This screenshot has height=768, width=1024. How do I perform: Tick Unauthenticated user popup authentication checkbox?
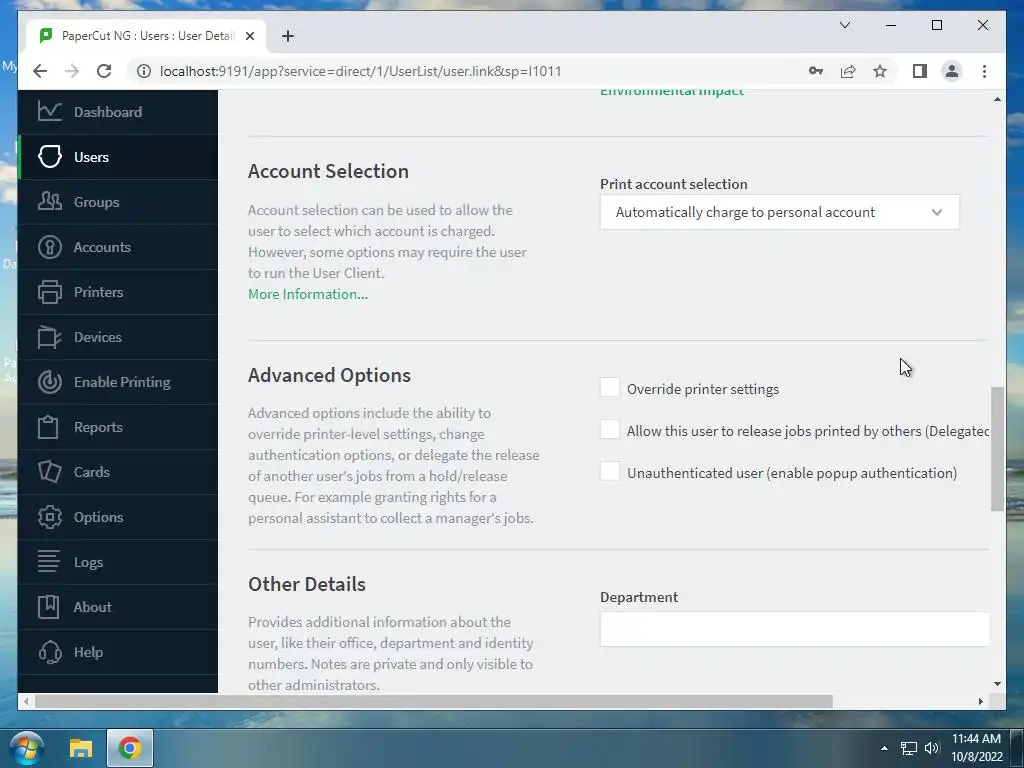tap(610, 472)
